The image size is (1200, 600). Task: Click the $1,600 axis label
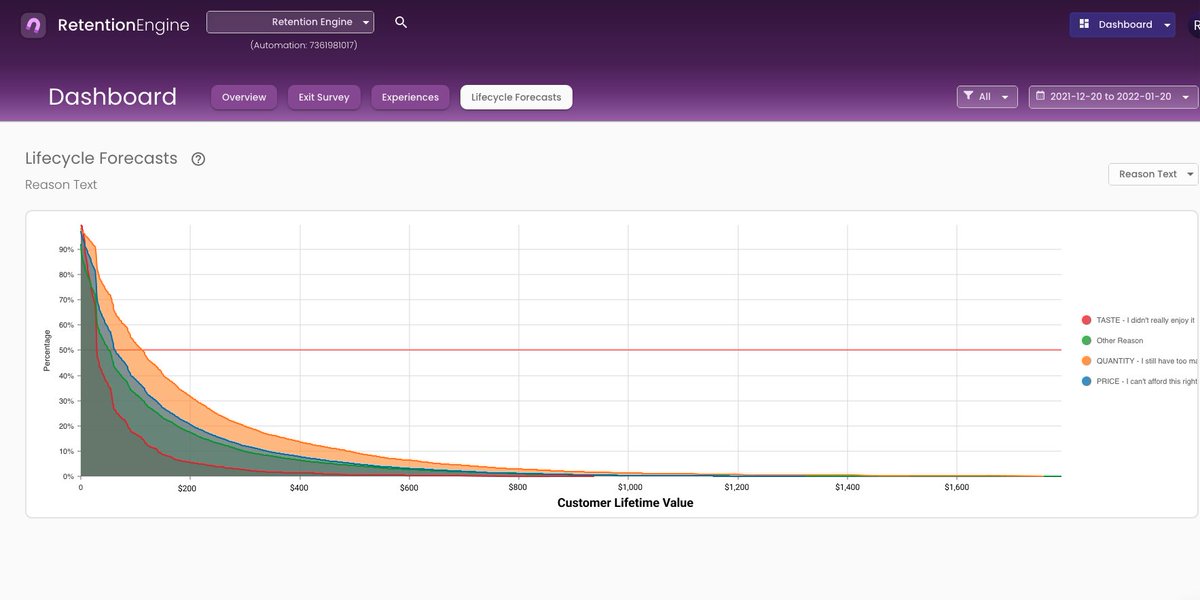coord(955,488)
